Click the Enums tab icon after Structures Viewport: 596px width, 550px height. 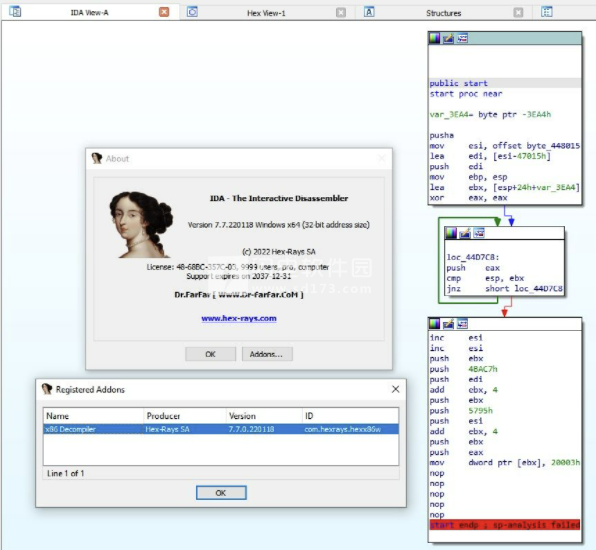click(547, 12)
